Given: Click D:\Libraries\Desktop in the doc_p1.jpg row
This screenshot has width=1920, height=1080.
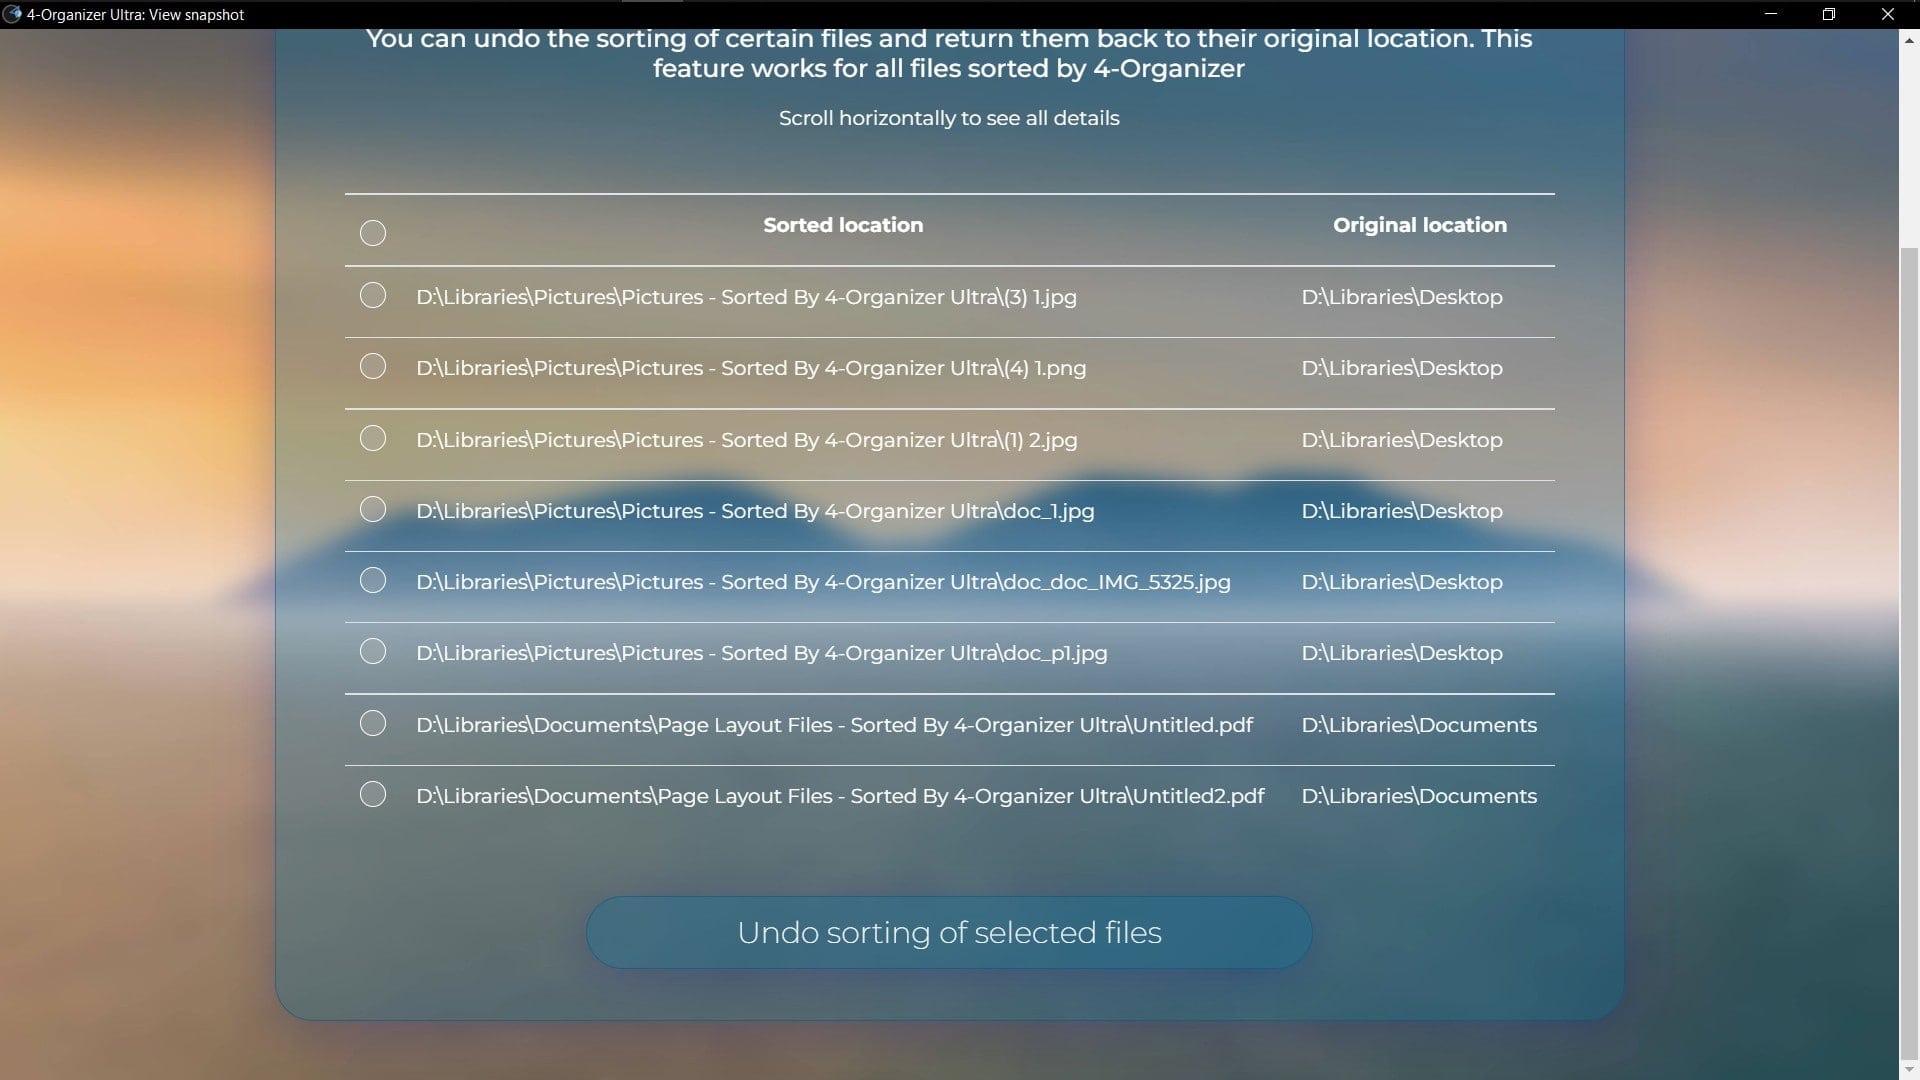Looking at the screenshot, I should click(x=1402, y=653).
